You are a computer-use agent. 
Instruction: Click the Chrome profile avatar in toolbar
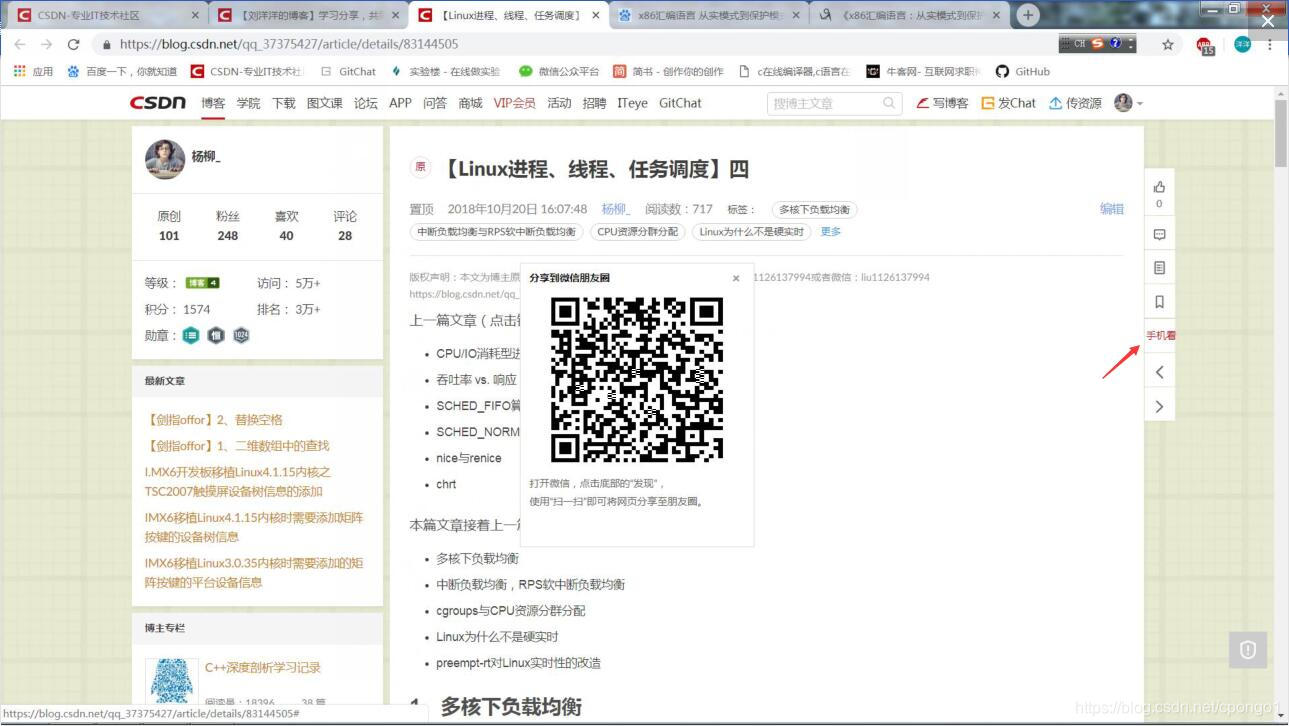click(x=1242, y=44)
